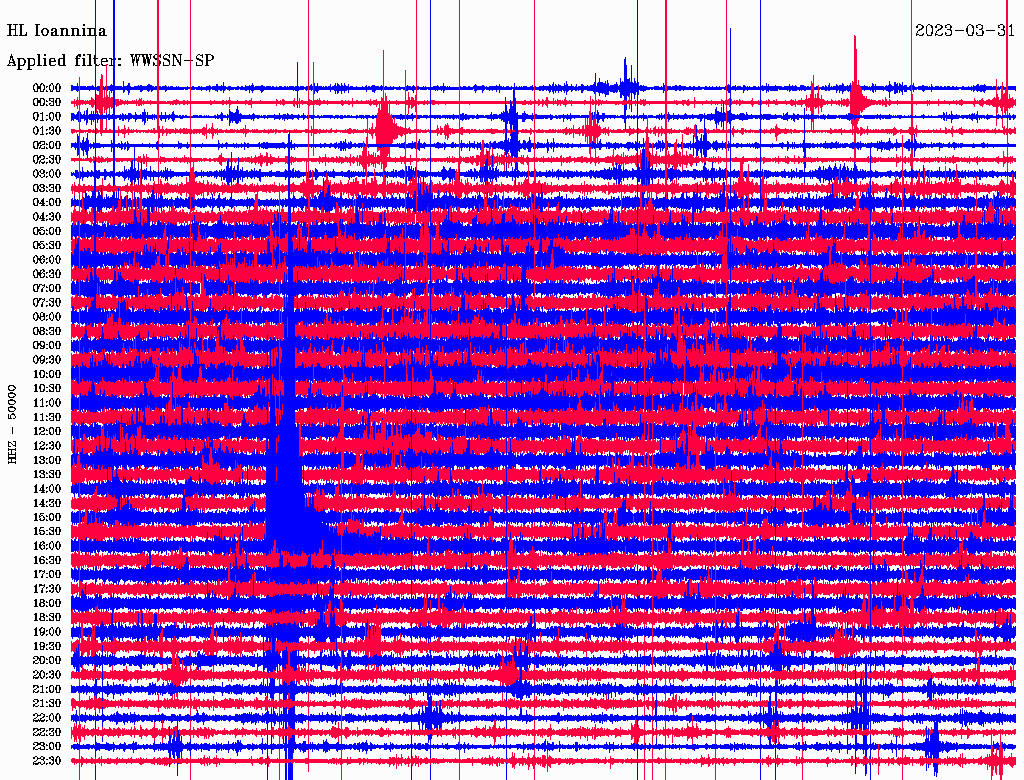Select the 20:00 time label
Viewport: 1024px width, 780px height.
click(x=47, y=660)
